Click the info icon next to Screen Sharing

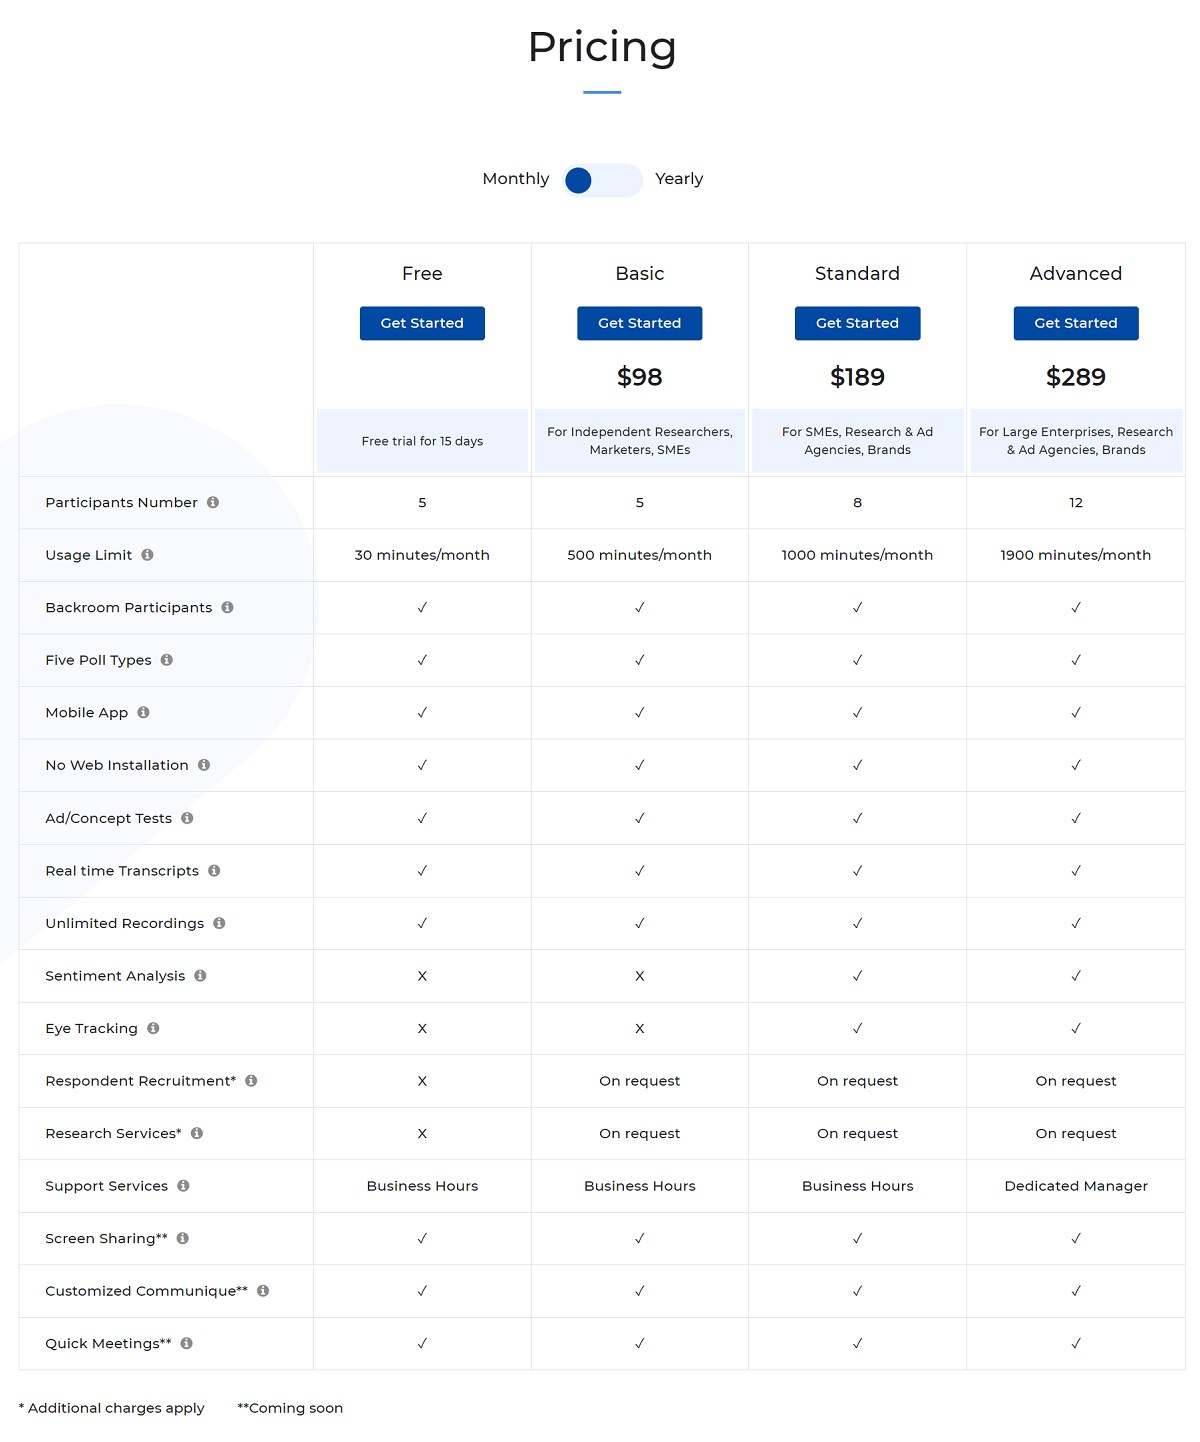click(x=183, y=1238)
